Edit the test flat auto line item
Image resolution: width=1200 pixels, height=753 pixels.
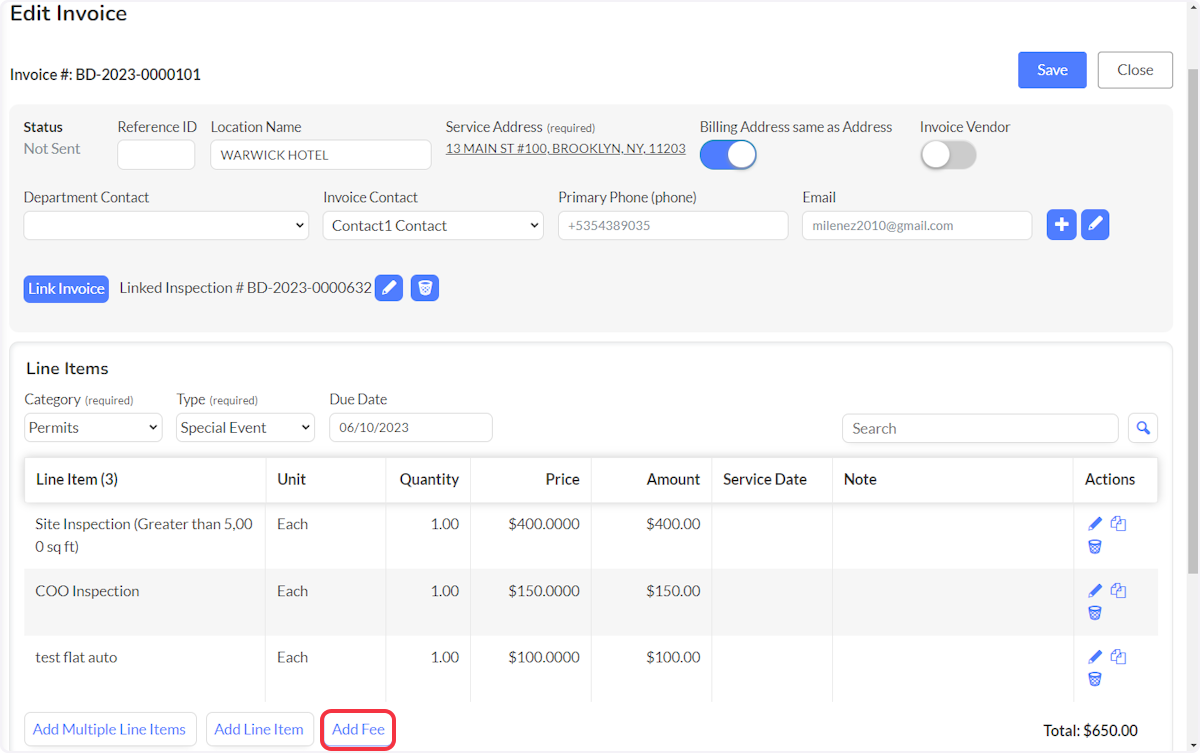[x=1095, y=657]
